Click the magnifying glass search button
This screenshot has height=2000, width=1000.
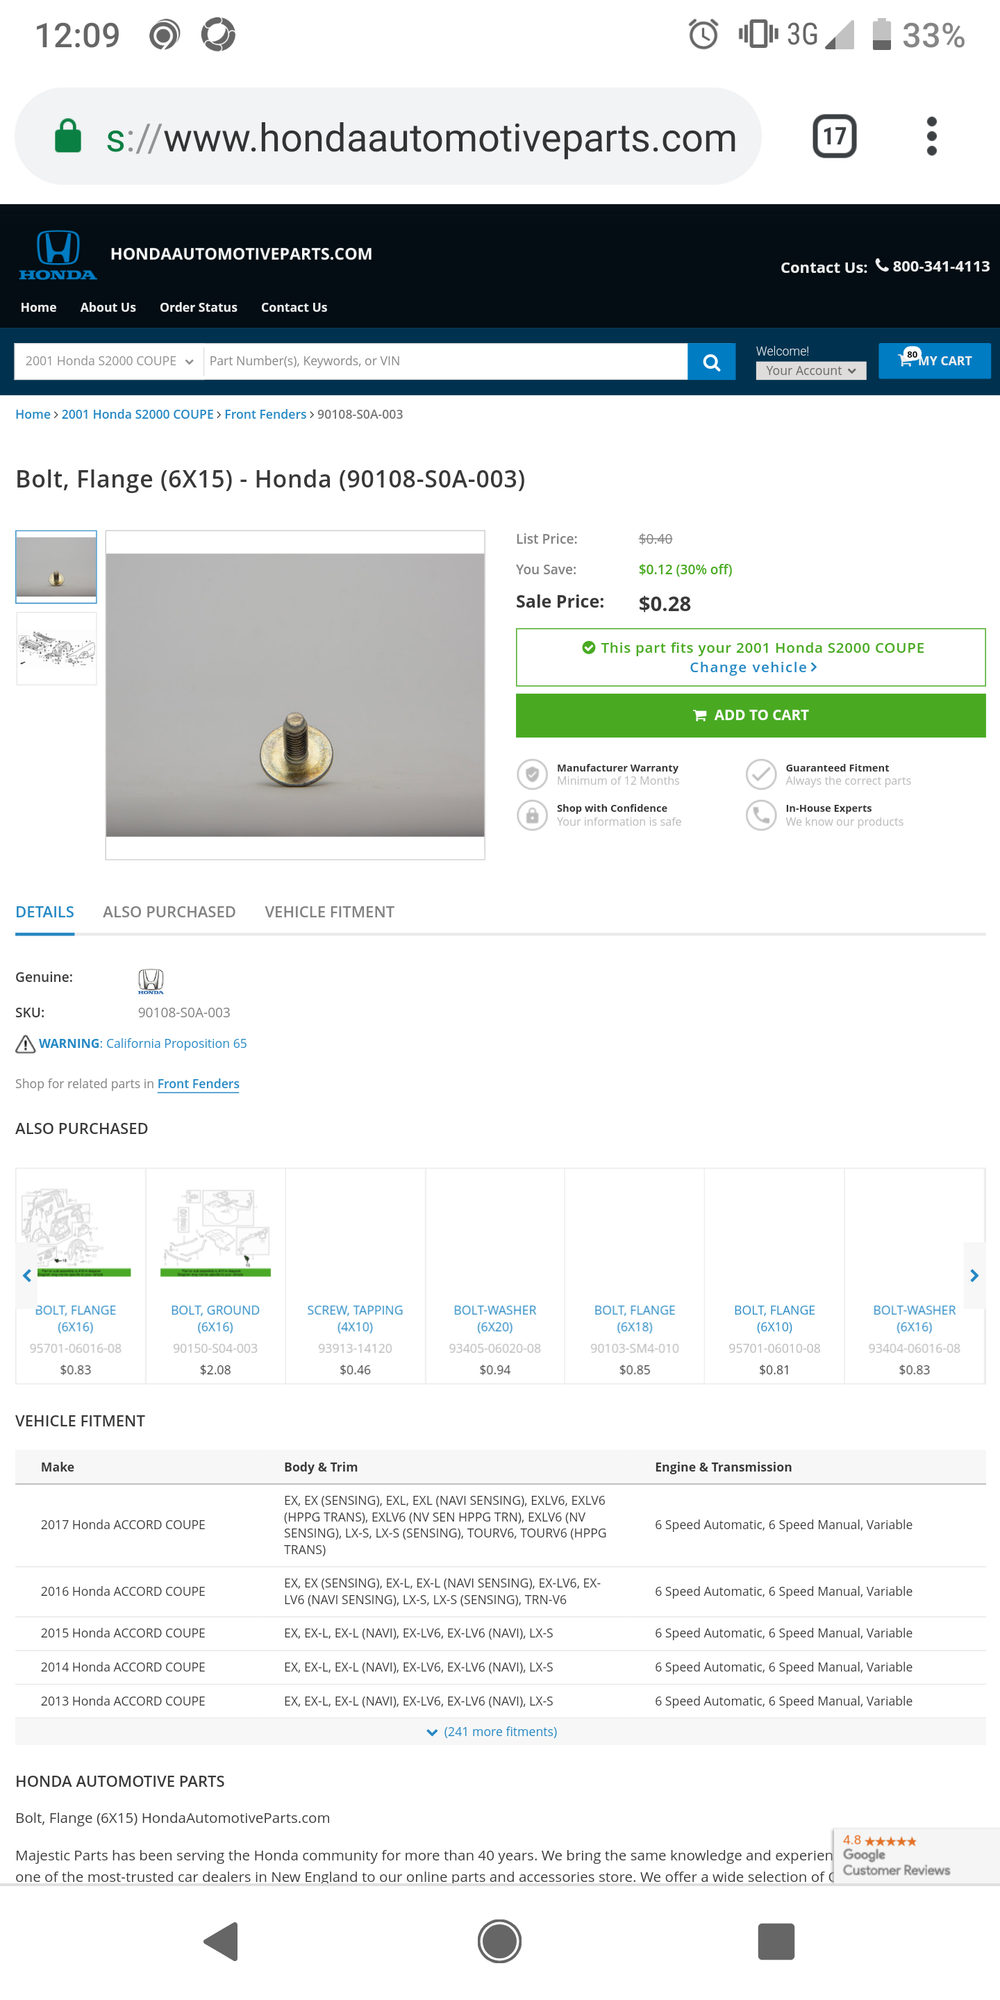coord(711,362)
